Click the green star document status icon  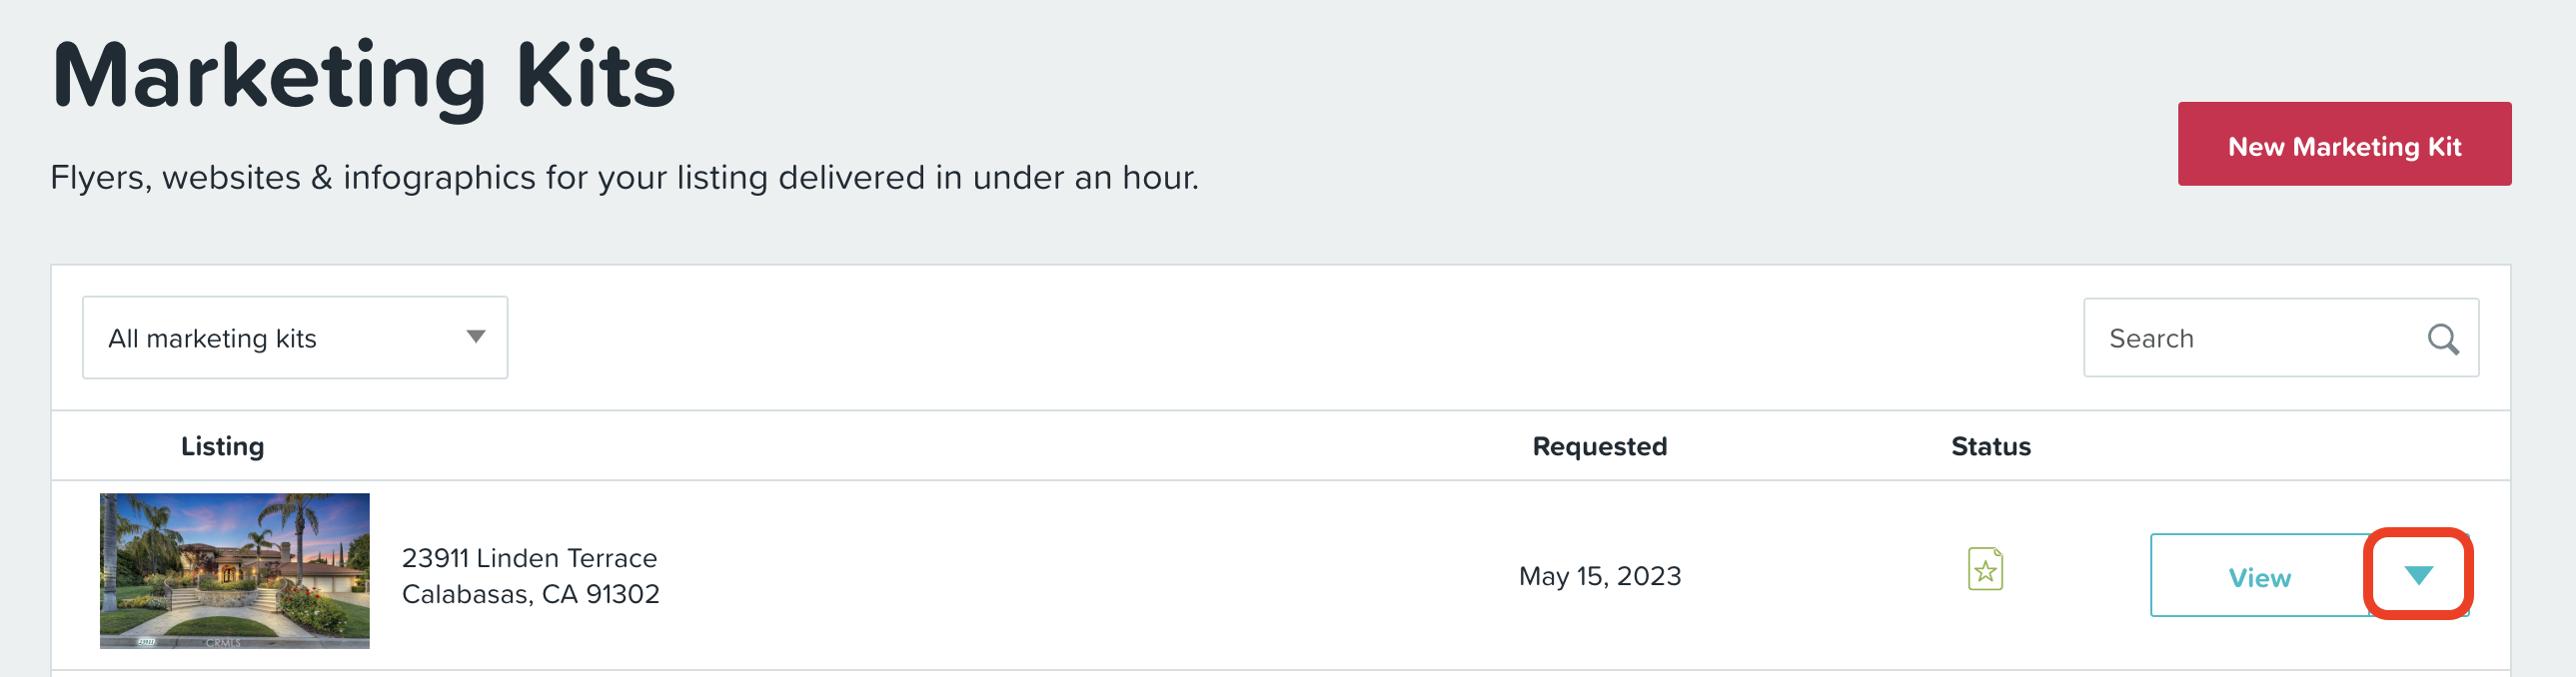click(x=1985, y=569)
